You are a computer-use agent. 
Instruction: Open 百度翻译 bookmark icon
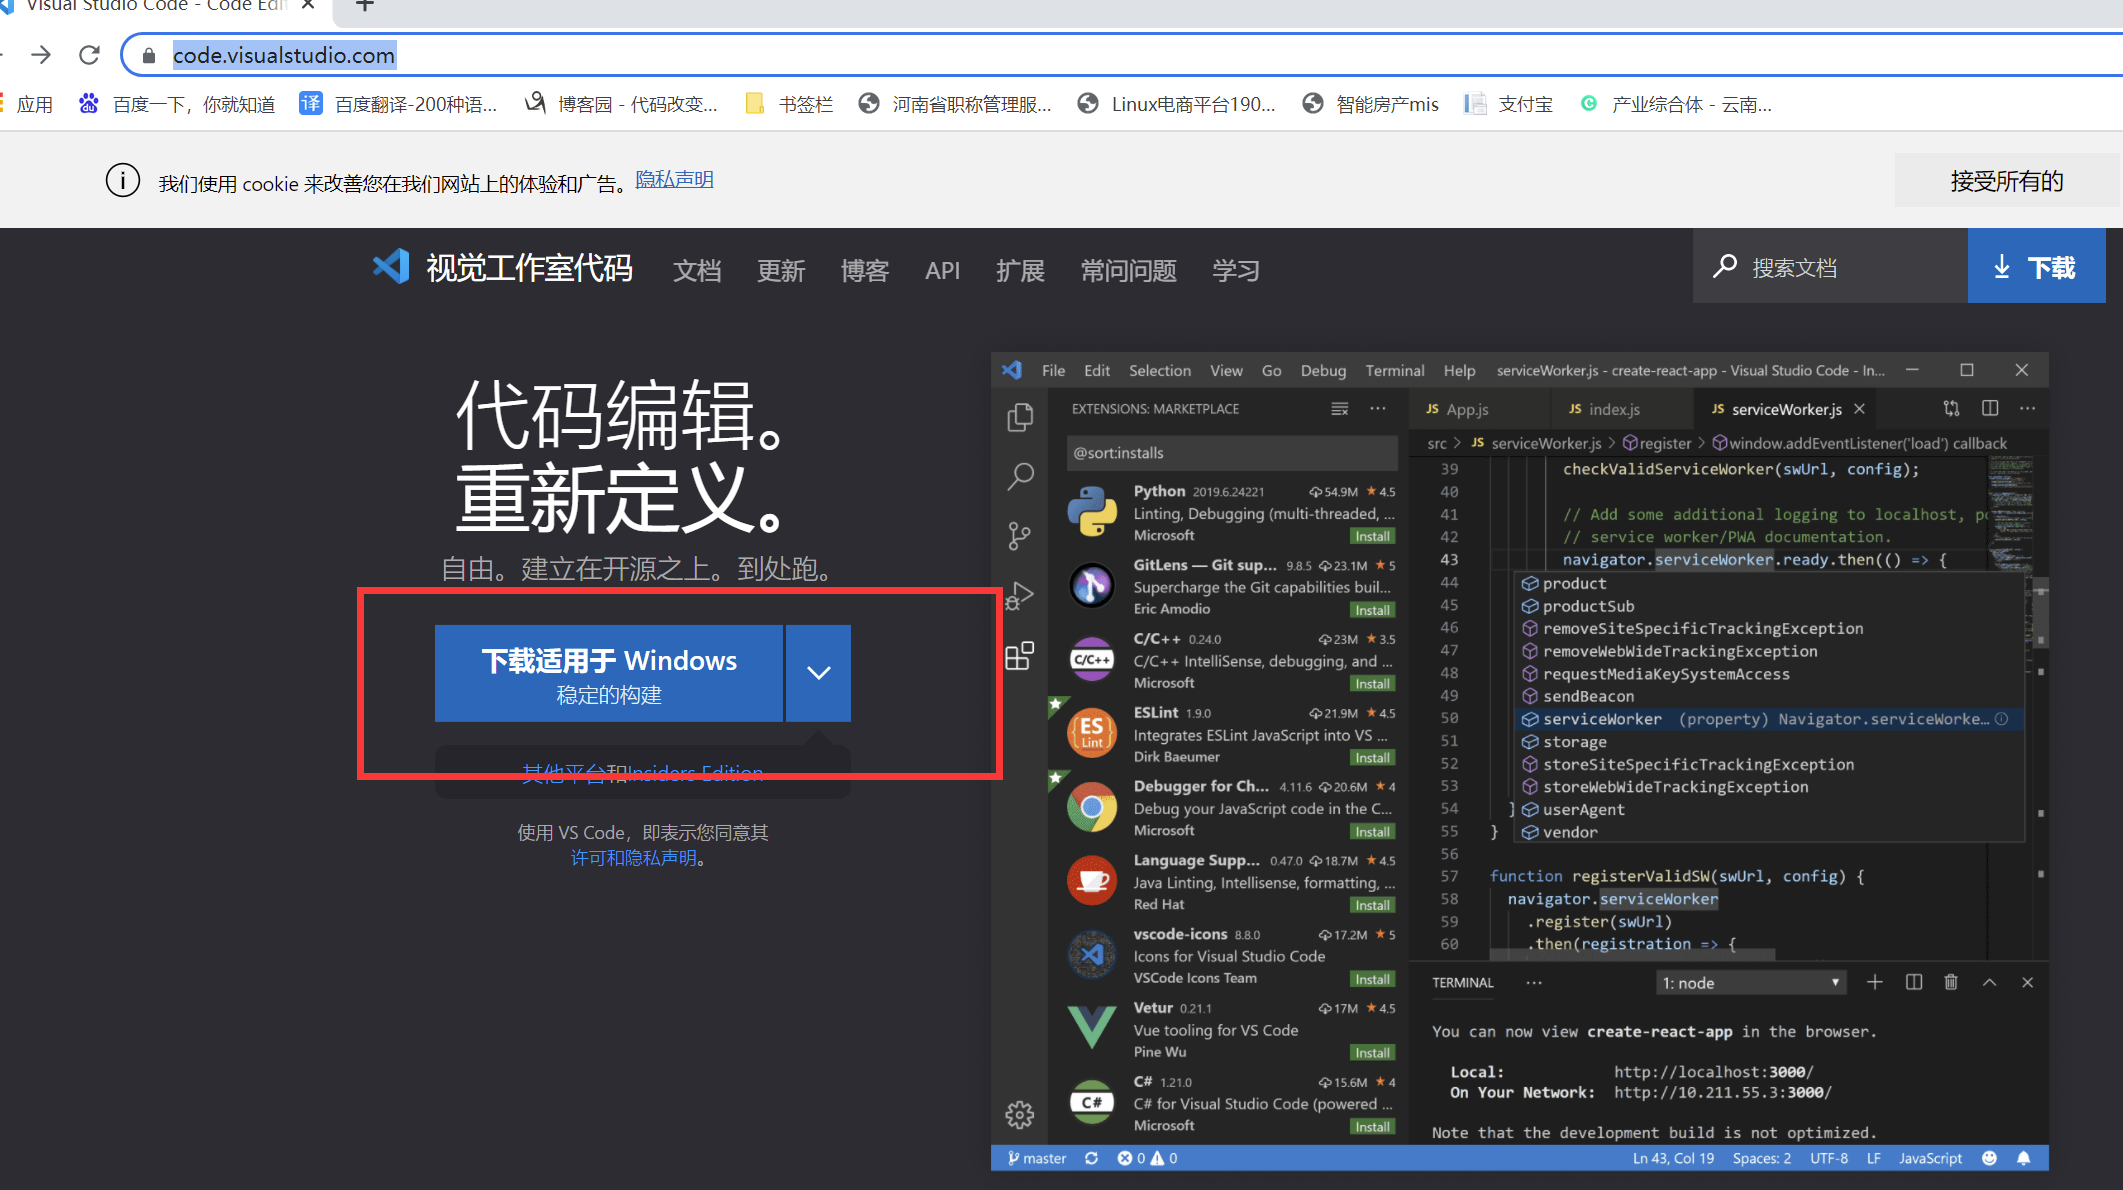click(311, 104)
